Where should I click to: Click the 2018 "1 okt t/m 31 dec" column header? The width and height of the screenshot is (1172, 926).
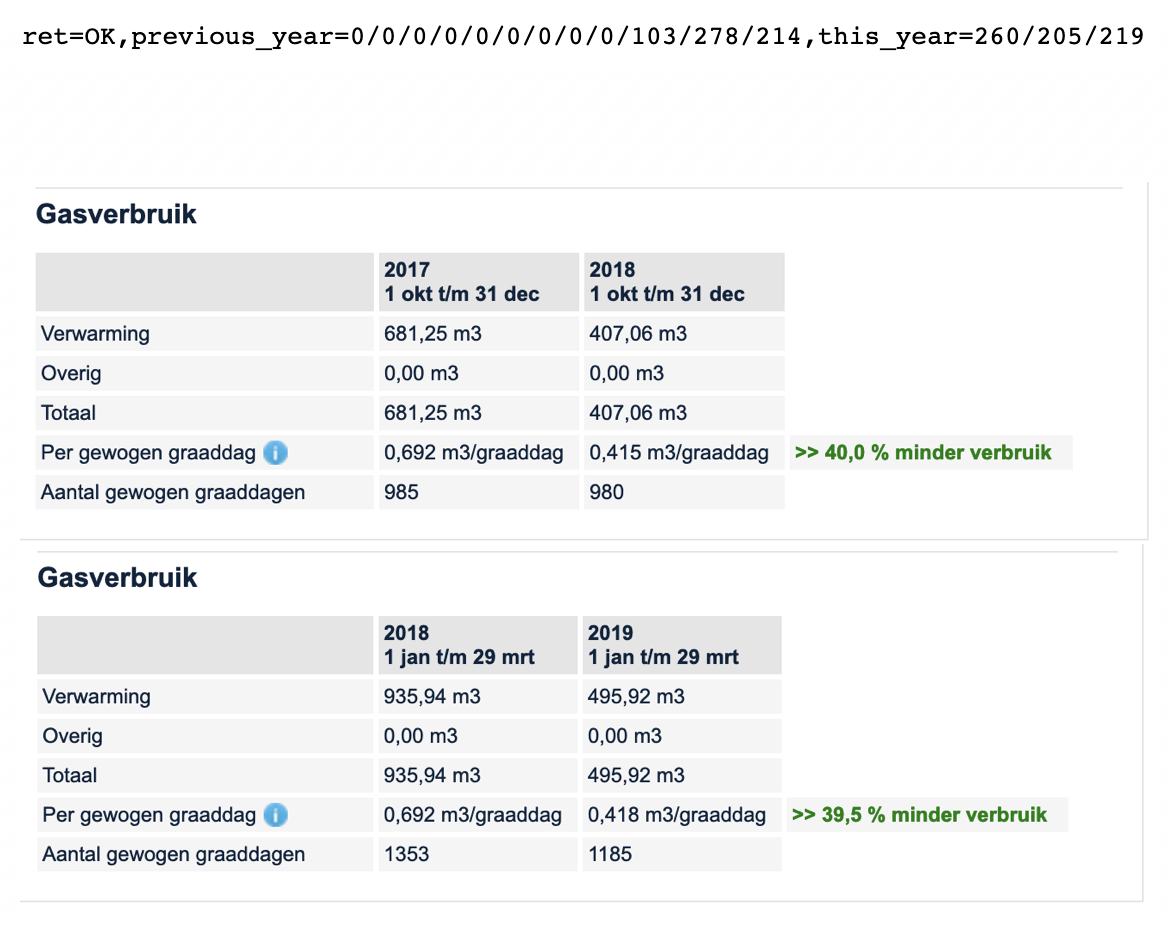(667, 282)
